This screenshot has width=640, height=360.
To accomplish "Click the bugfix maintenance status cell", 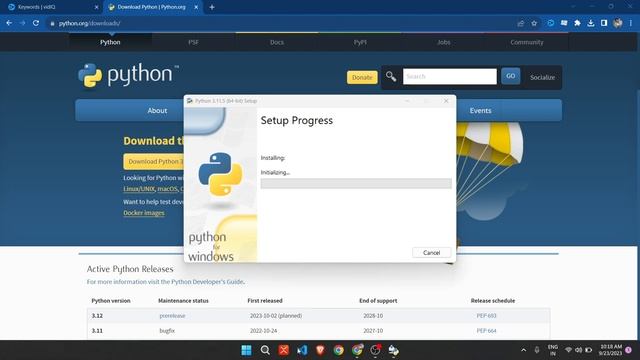I will tap(167, 331).
